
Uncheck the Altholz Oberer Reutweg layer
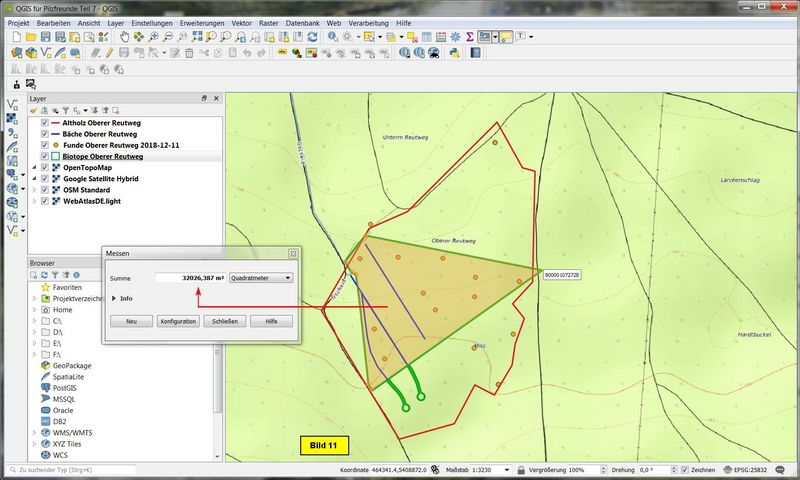(x=44, y=122)
